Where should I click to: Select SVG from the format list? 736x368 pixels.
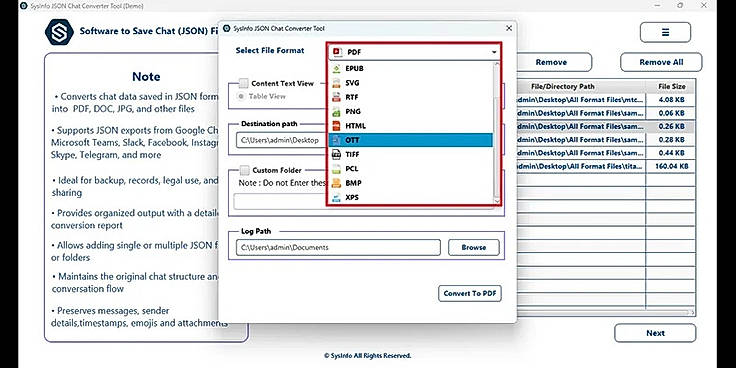tap(411, 83)
